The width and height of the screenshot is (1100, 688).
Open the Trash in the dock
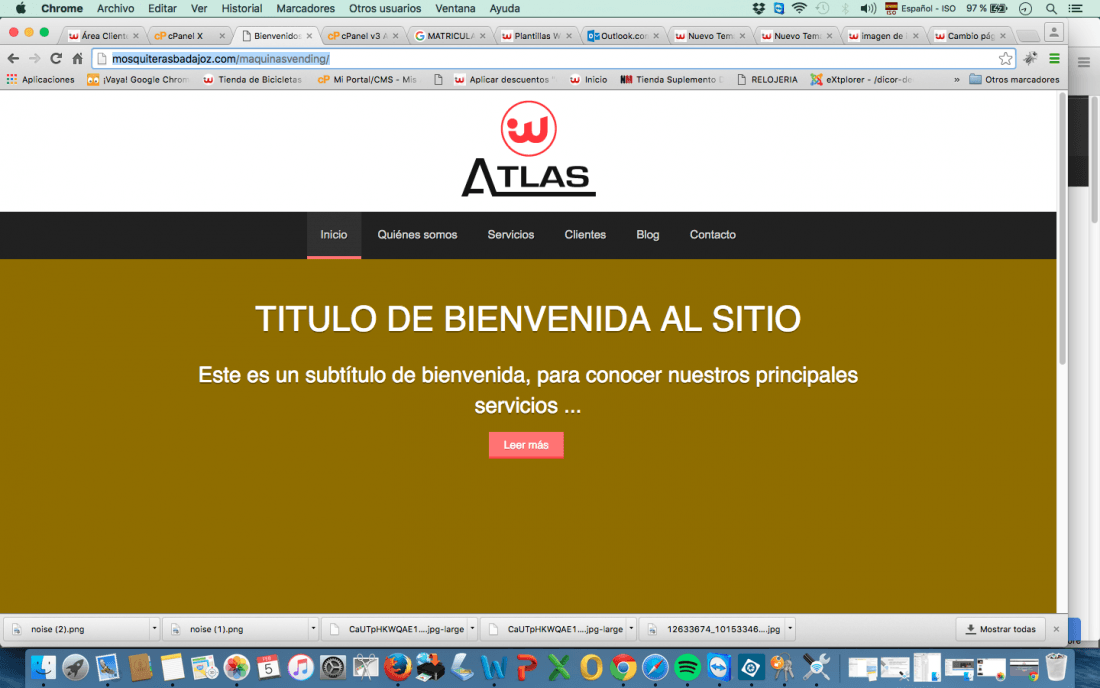1056,667
